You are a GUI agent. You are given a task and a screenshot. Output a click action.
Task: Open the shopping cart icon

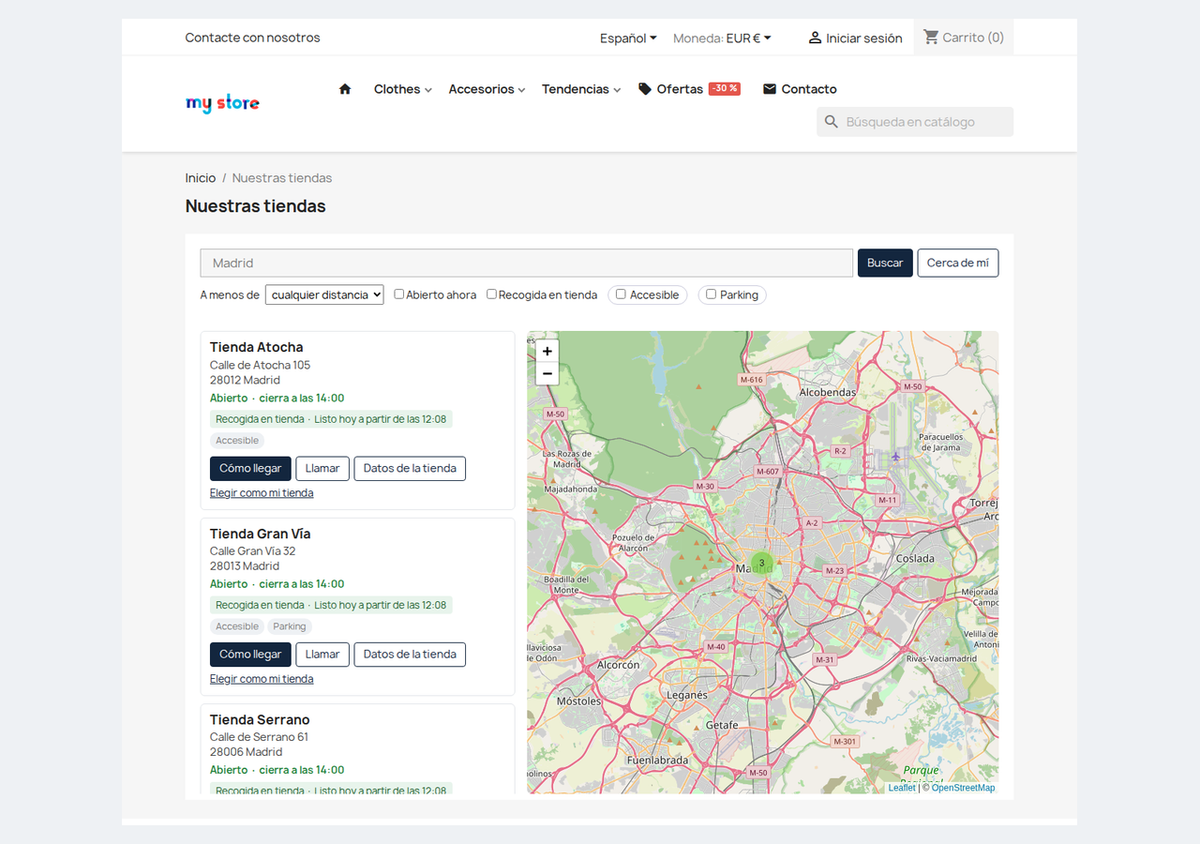point(931,37)
